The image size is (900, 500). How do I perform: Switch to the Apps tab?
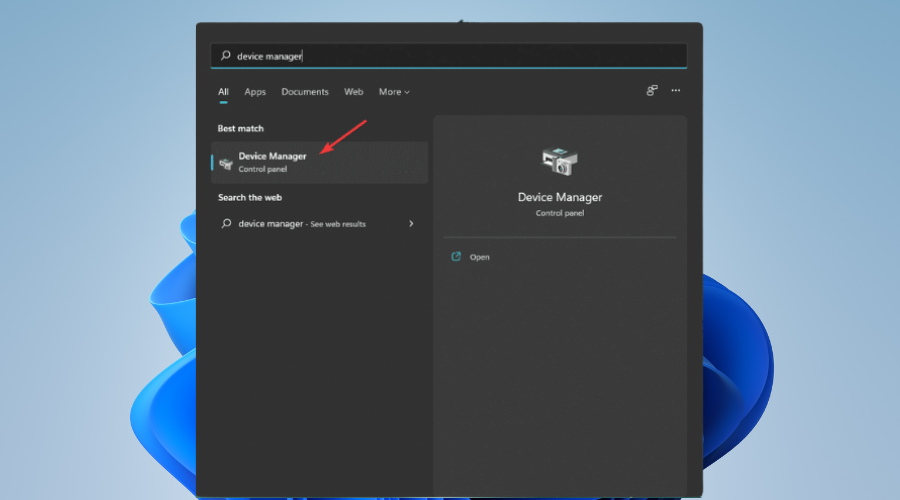255,92
